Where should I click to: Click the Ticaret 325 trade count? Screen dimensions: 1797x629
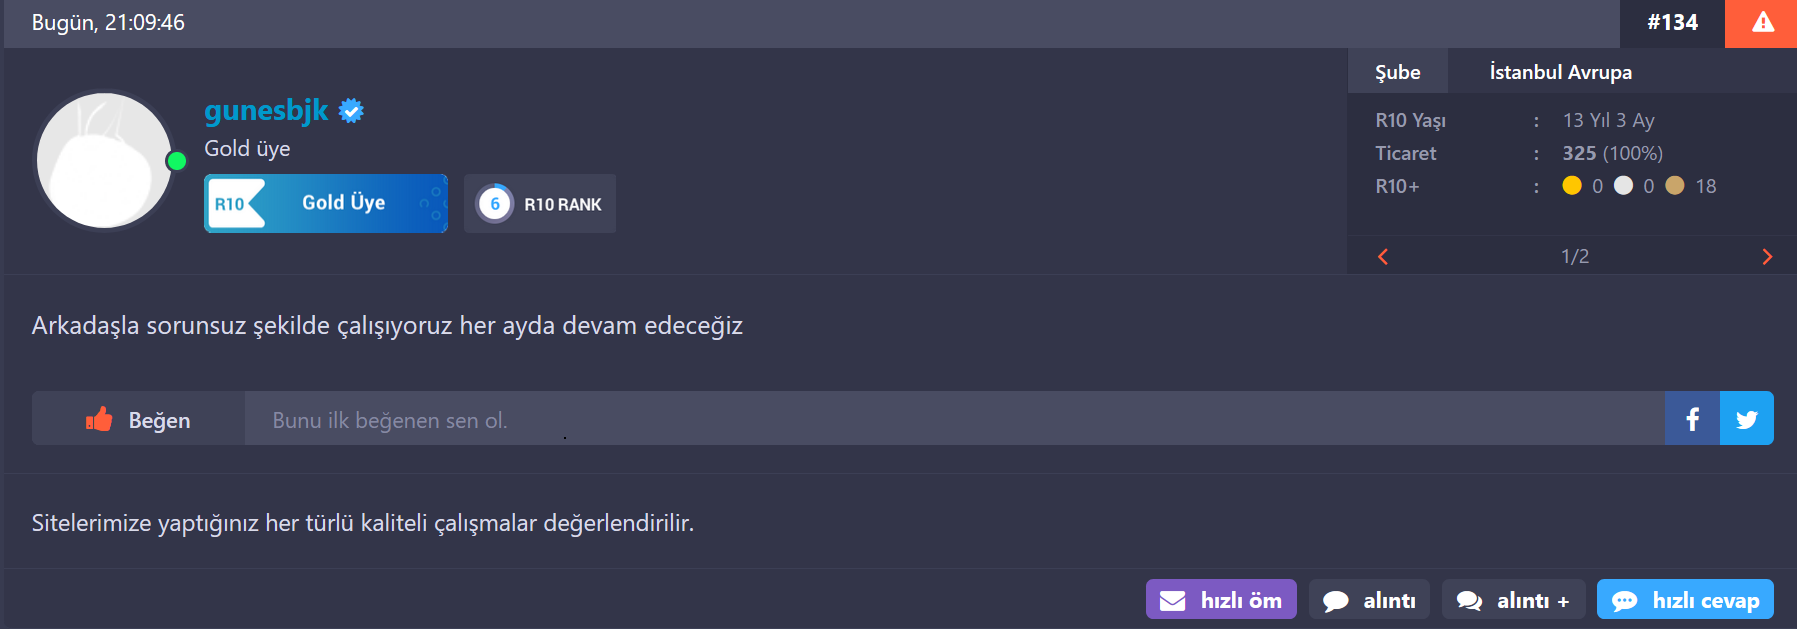pyautogui.click(x=1579, y=153)
